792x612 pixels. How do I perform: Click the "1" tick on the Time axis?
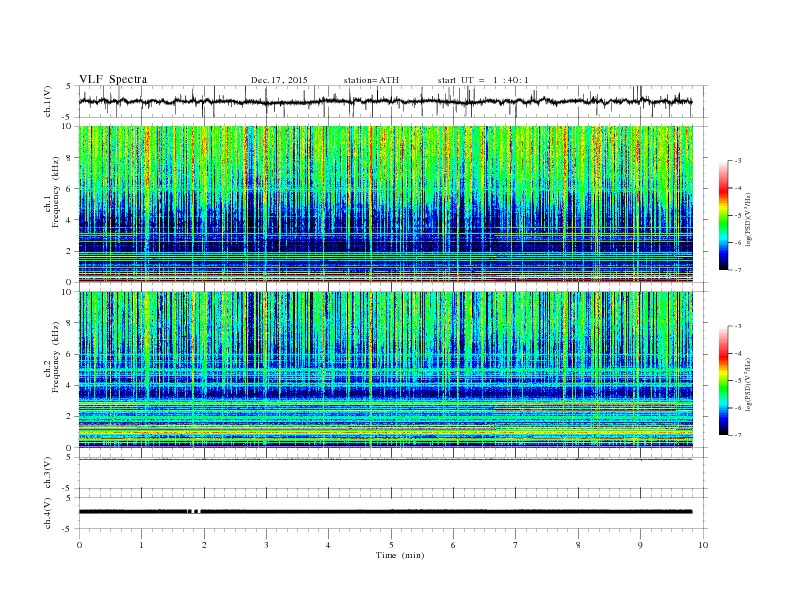point(141,545)
